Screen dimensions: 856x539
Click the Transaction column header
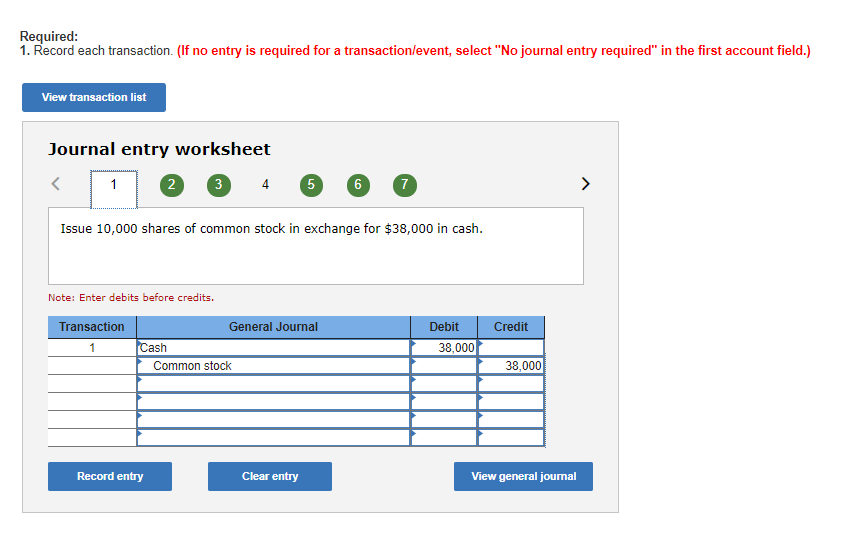[92, 327]
